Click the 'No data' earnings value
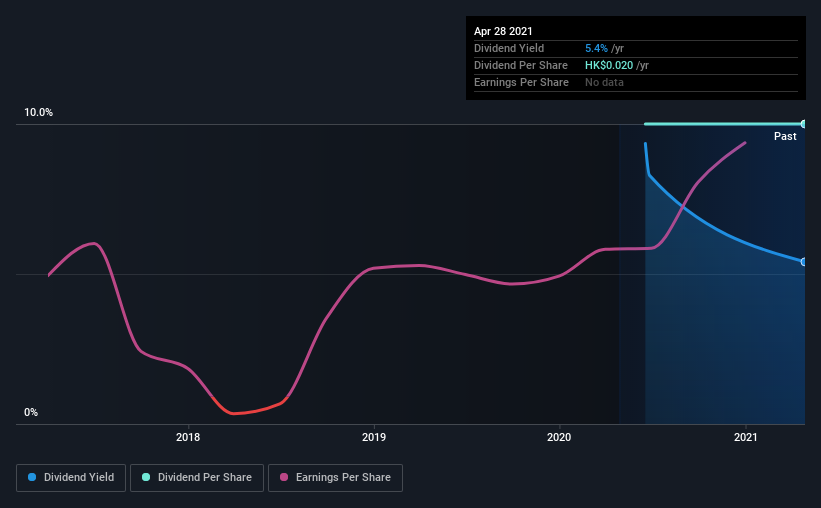Screen dimensions: 821x508 click(x=604, y=82)
